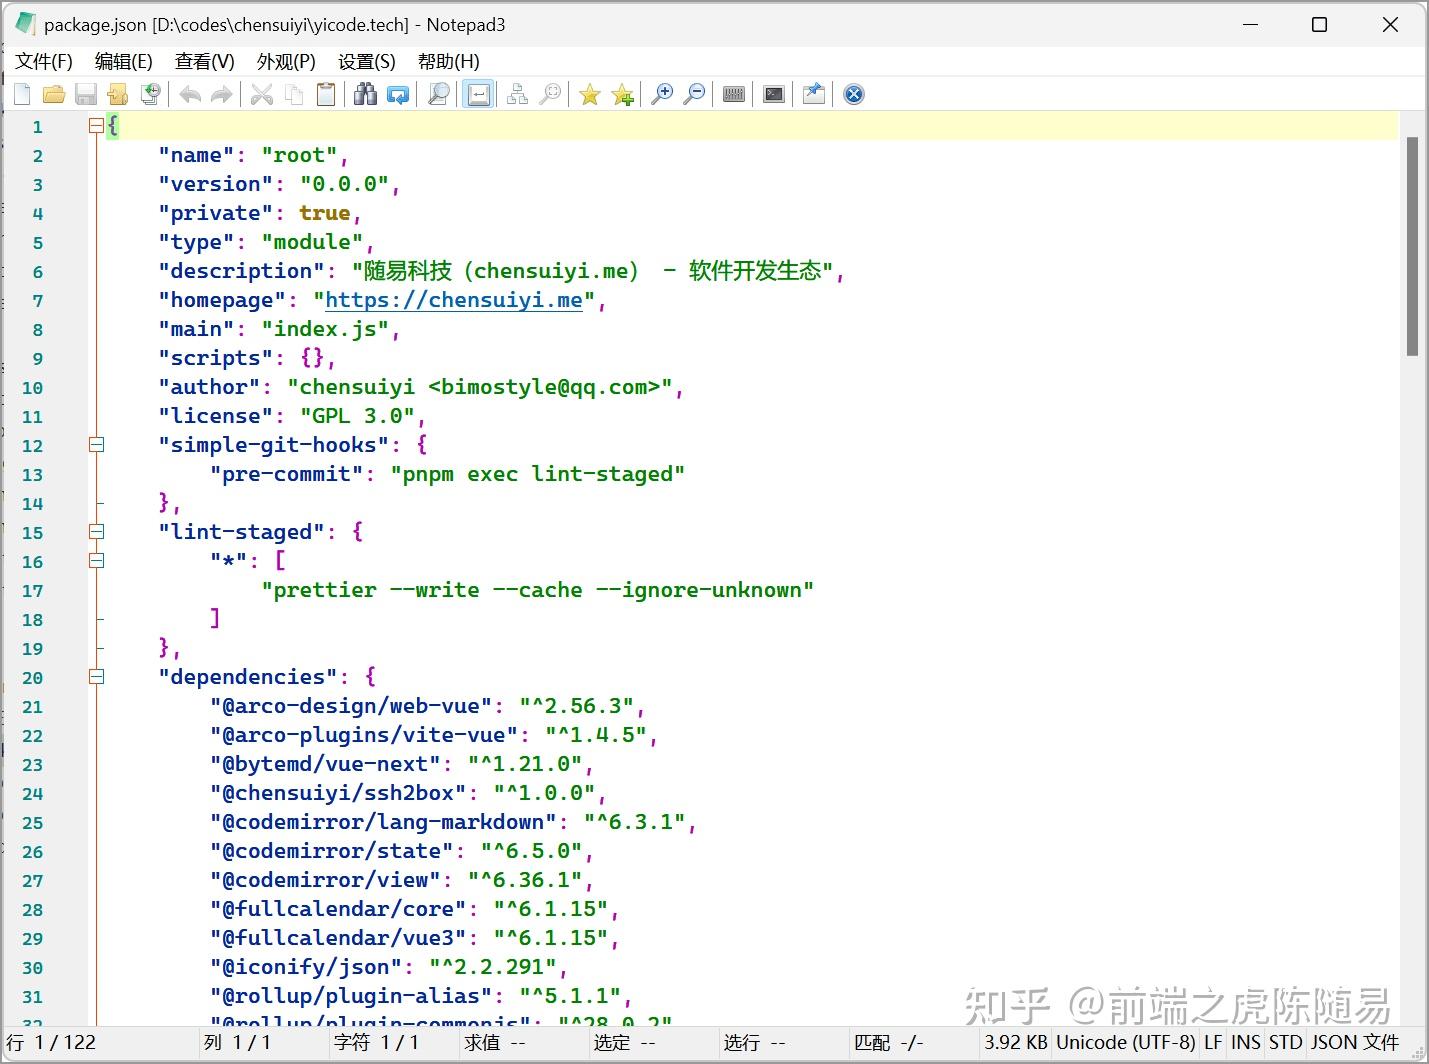The width and height of the screenshot is (1429, 1064).
Task: Click the Replace icon in toolbar
Action: (x=398, y=94)
